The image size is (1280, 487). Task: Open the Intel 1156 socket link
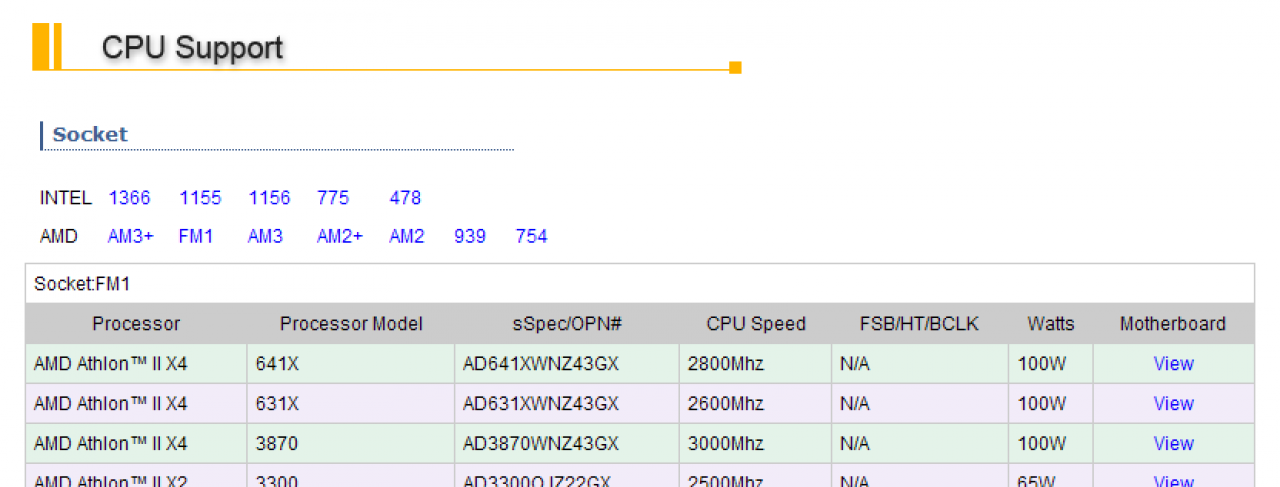pyautogui.click(x=269, y=198)
